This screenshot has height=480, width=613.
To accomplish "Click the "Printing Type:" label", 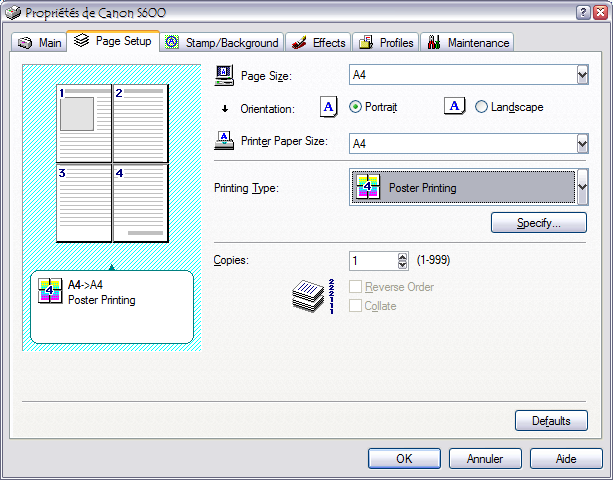I will tap(246, 188).
